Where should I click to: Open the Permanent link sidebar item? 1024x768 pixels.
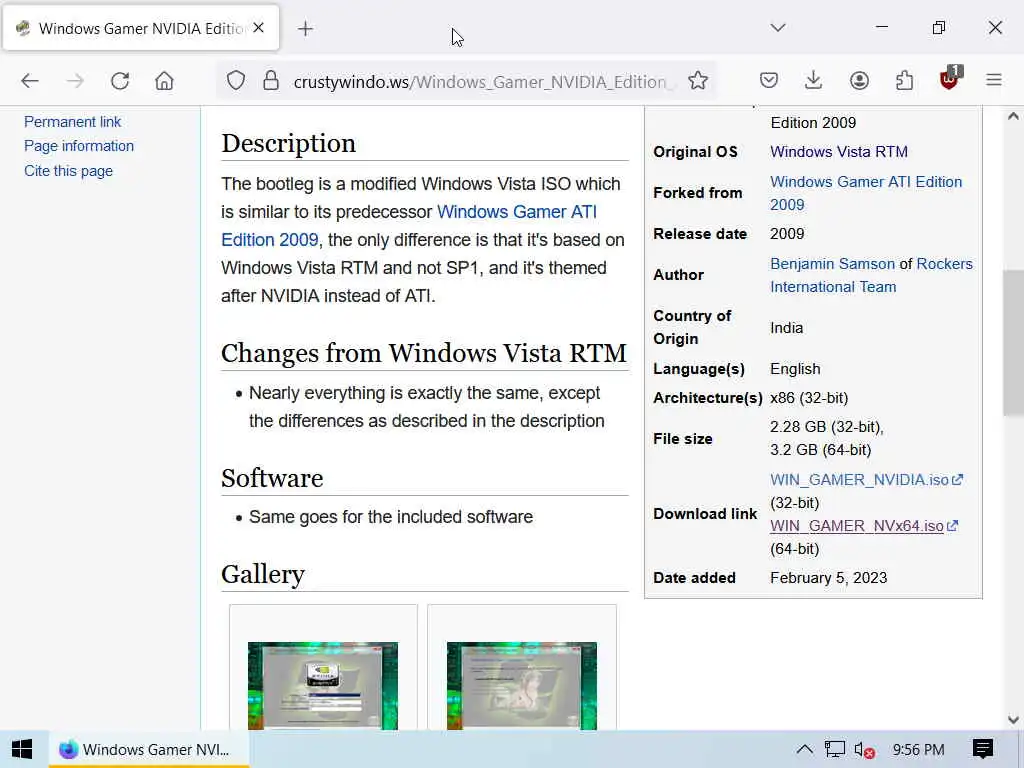point(72,121)
